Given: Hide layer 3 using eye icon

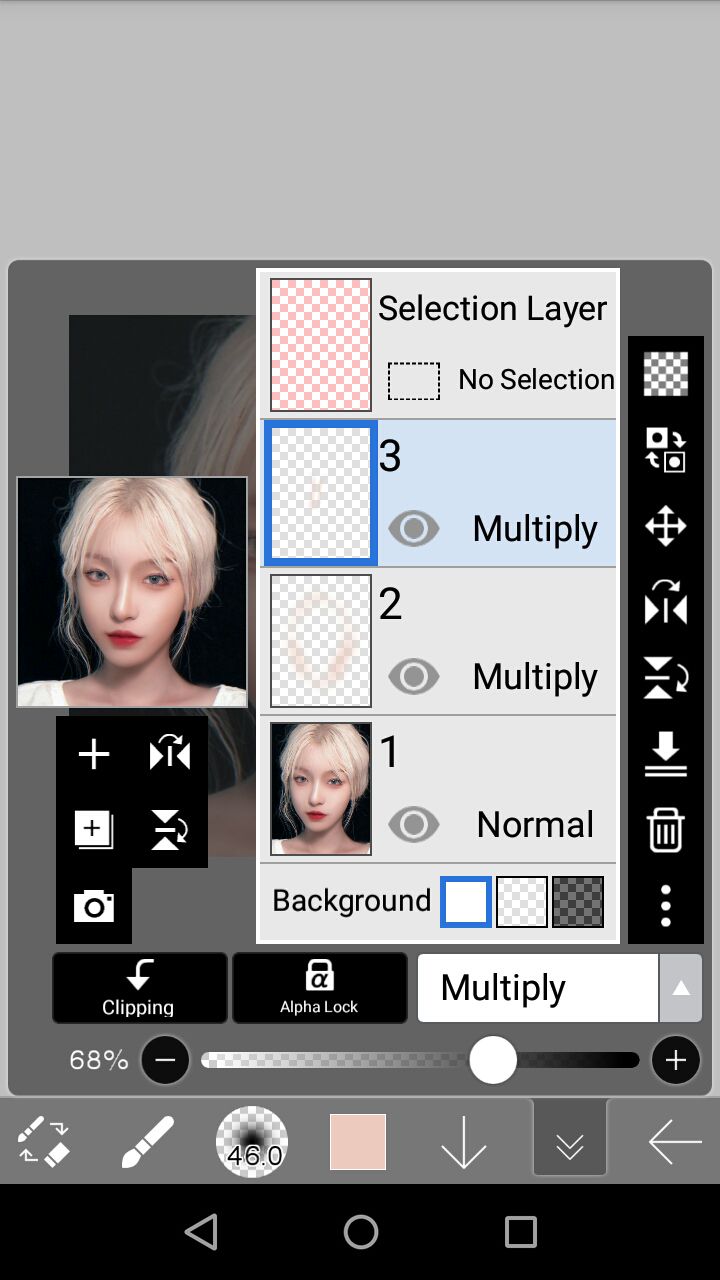Looking at the screenshot, I should point(413,528).
